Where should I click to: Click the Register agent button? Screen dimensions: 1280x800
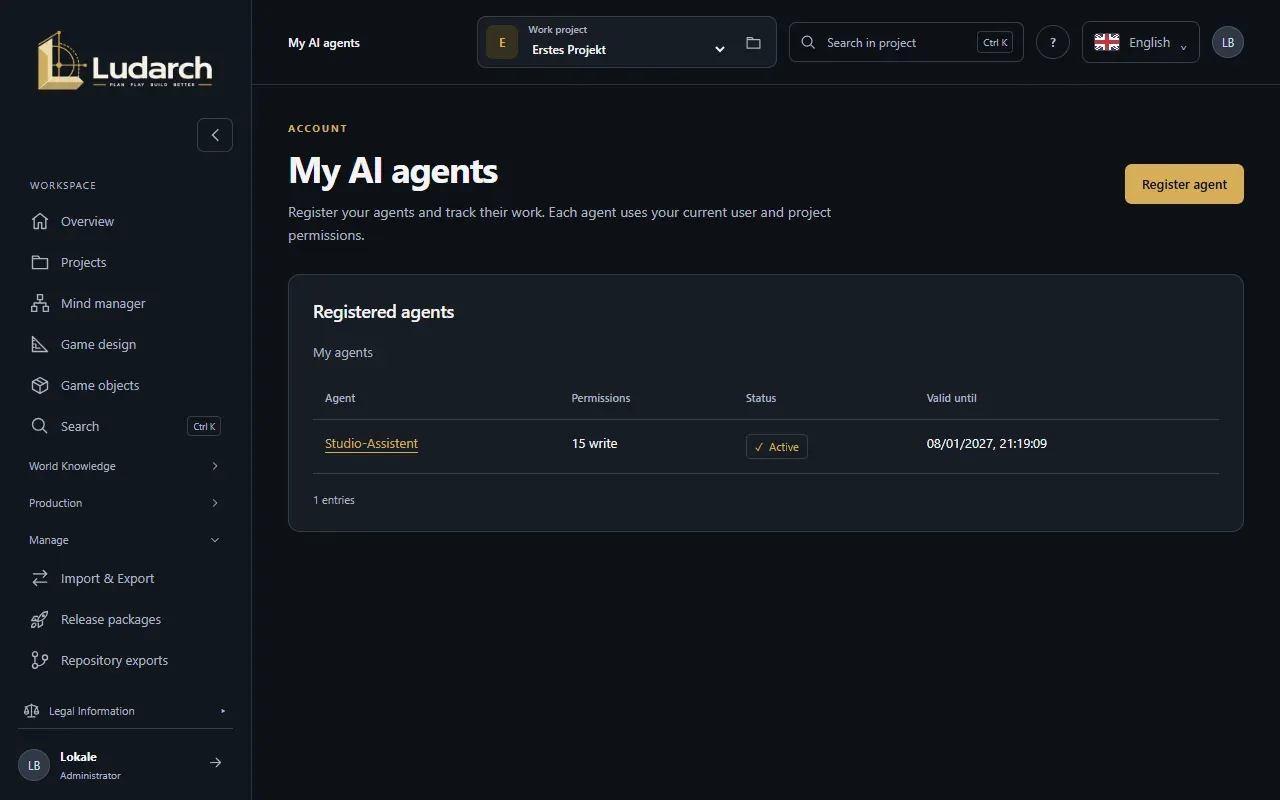pos(1184,184)
